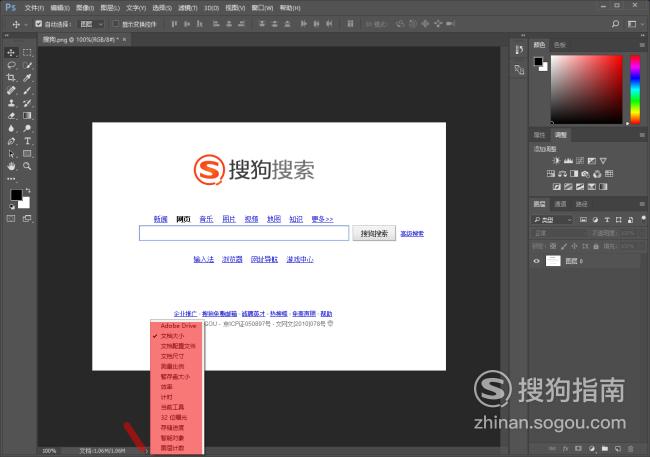Open the Color panel flyout menu

pyautogui.click(x=642, y=45)
